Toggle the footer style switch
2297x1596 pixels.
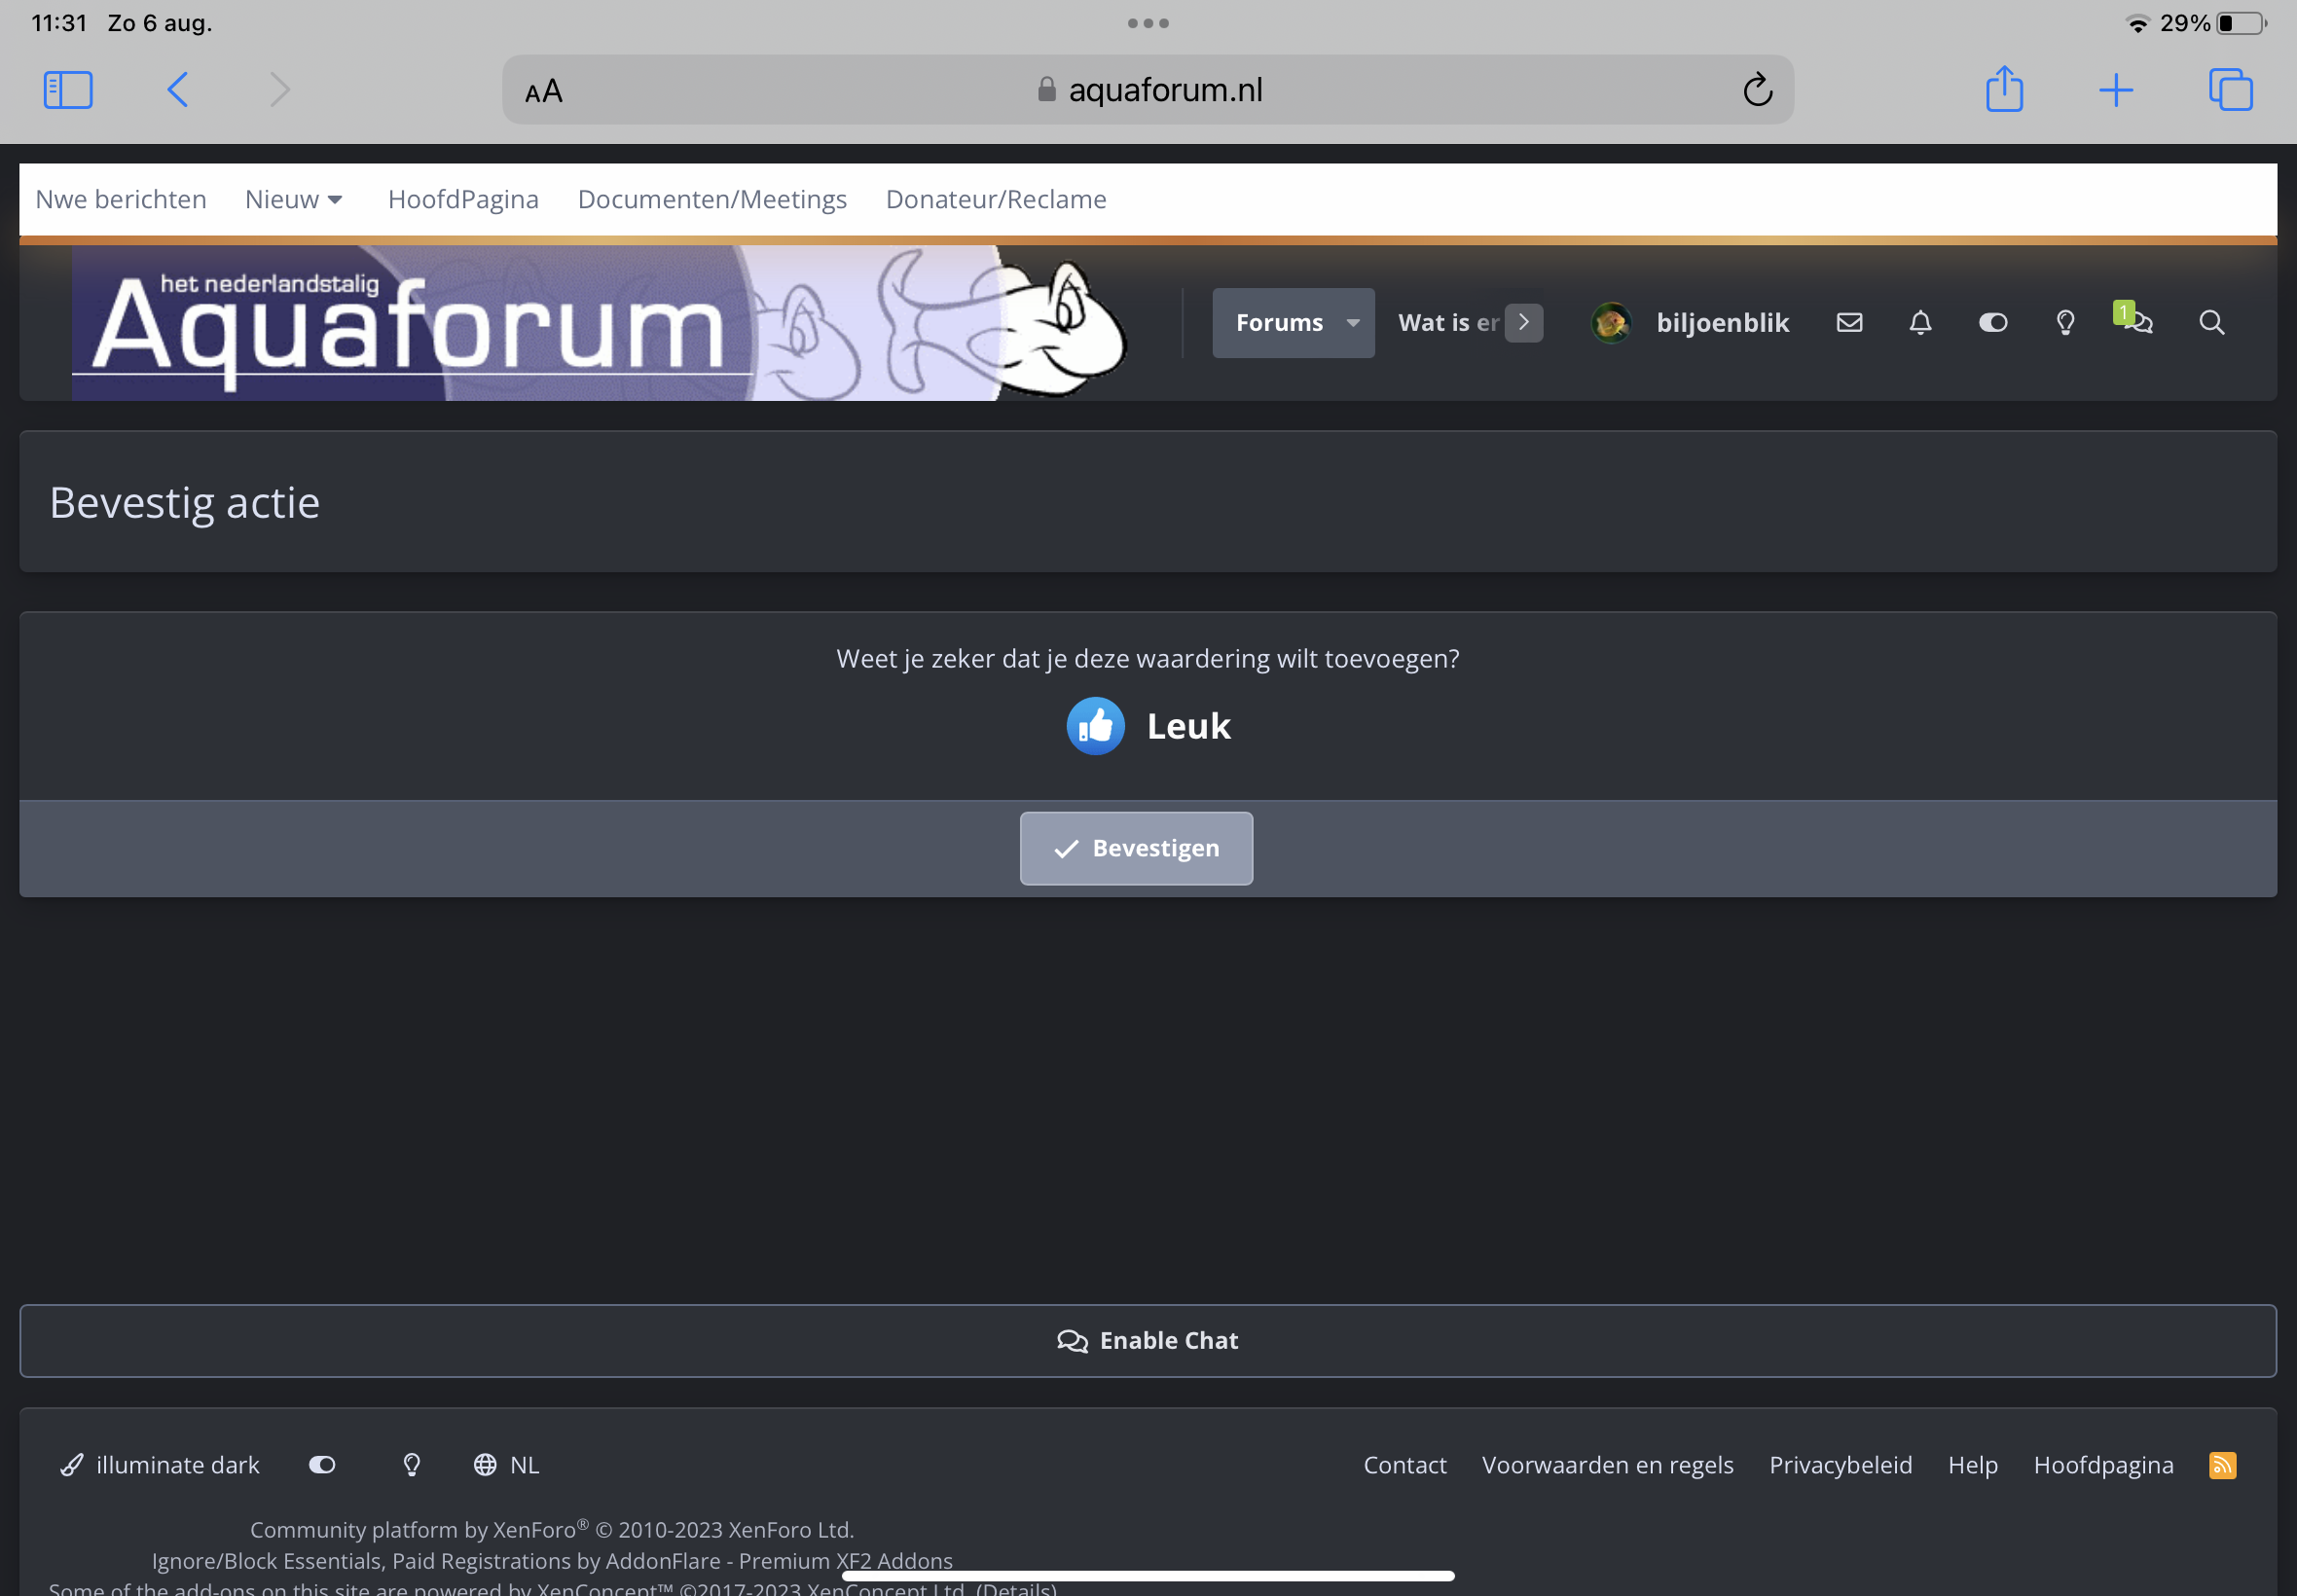[x=322, y=1465]
